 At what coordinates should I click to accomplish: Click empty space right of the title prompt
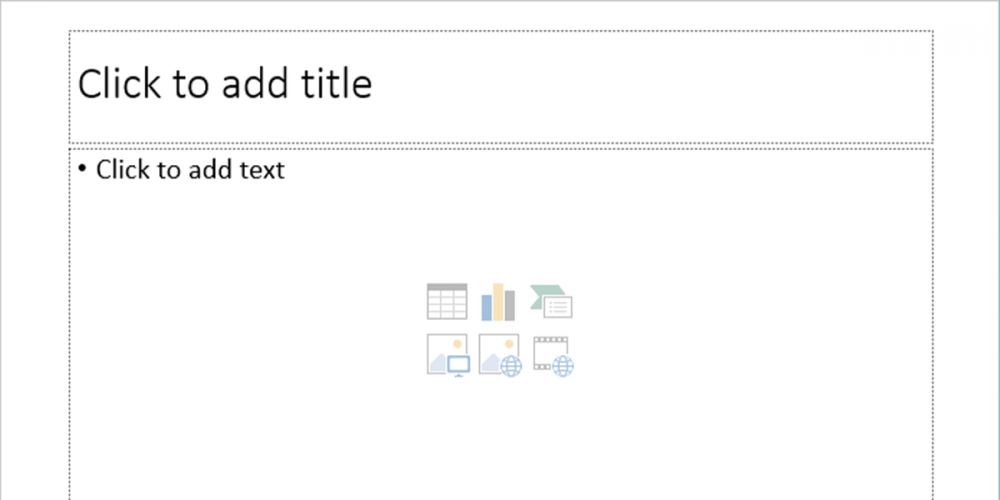click(x=650, y=85)
